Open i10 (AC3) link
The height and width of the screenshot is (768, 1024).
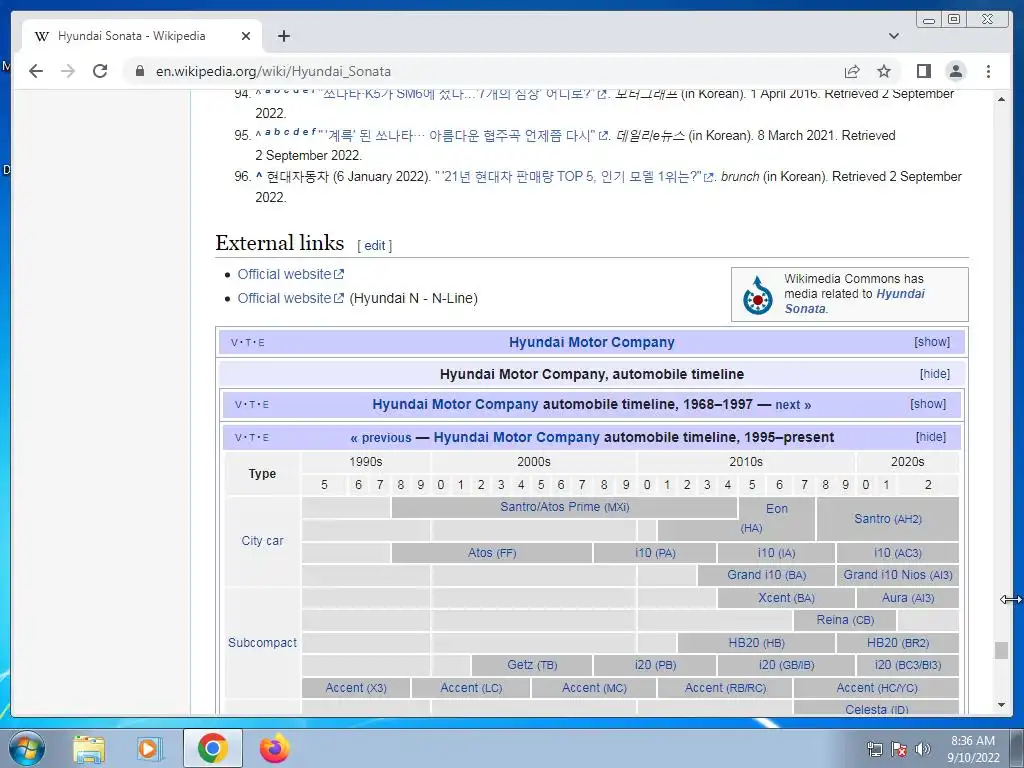click(x=897, y=552)
